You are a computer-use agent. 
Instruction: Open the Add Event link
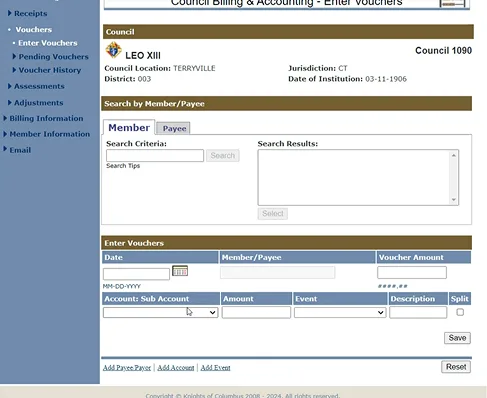tap(215, 367)
